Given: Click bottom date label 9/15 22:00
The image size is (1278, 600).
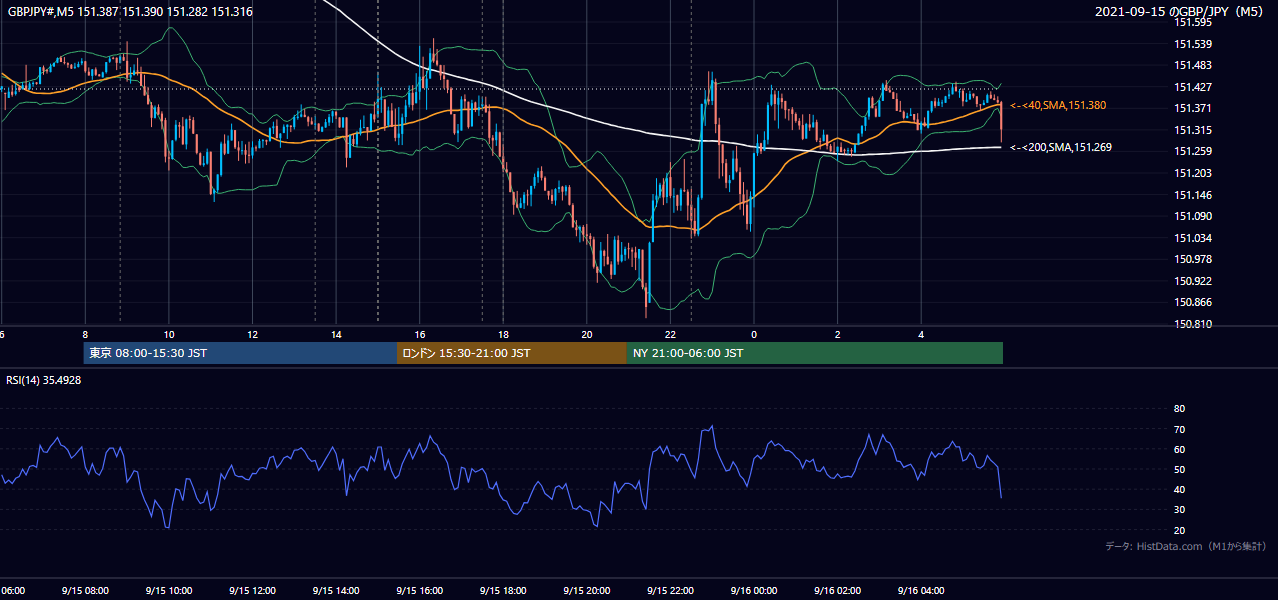Looking at the screenshot, I should [x=670, y=590].
